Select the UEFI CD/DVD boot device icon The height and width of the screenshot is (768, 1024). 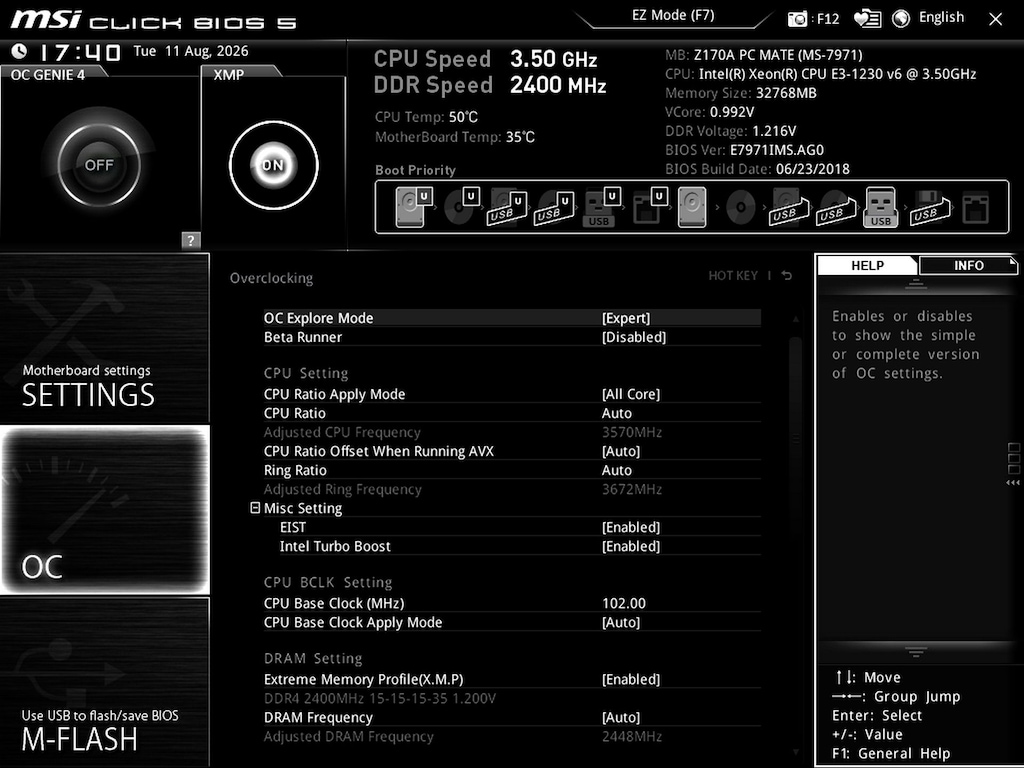point(461,207)
